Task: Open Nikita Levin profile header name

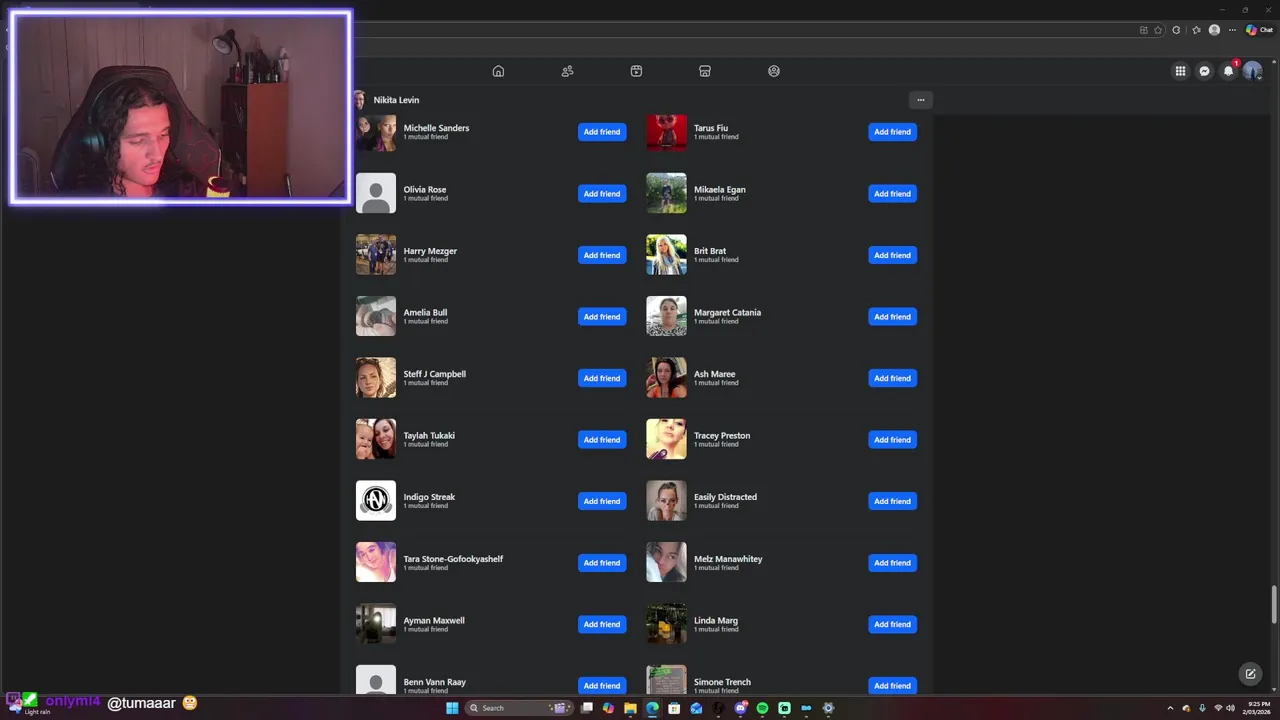Action: 396,100
